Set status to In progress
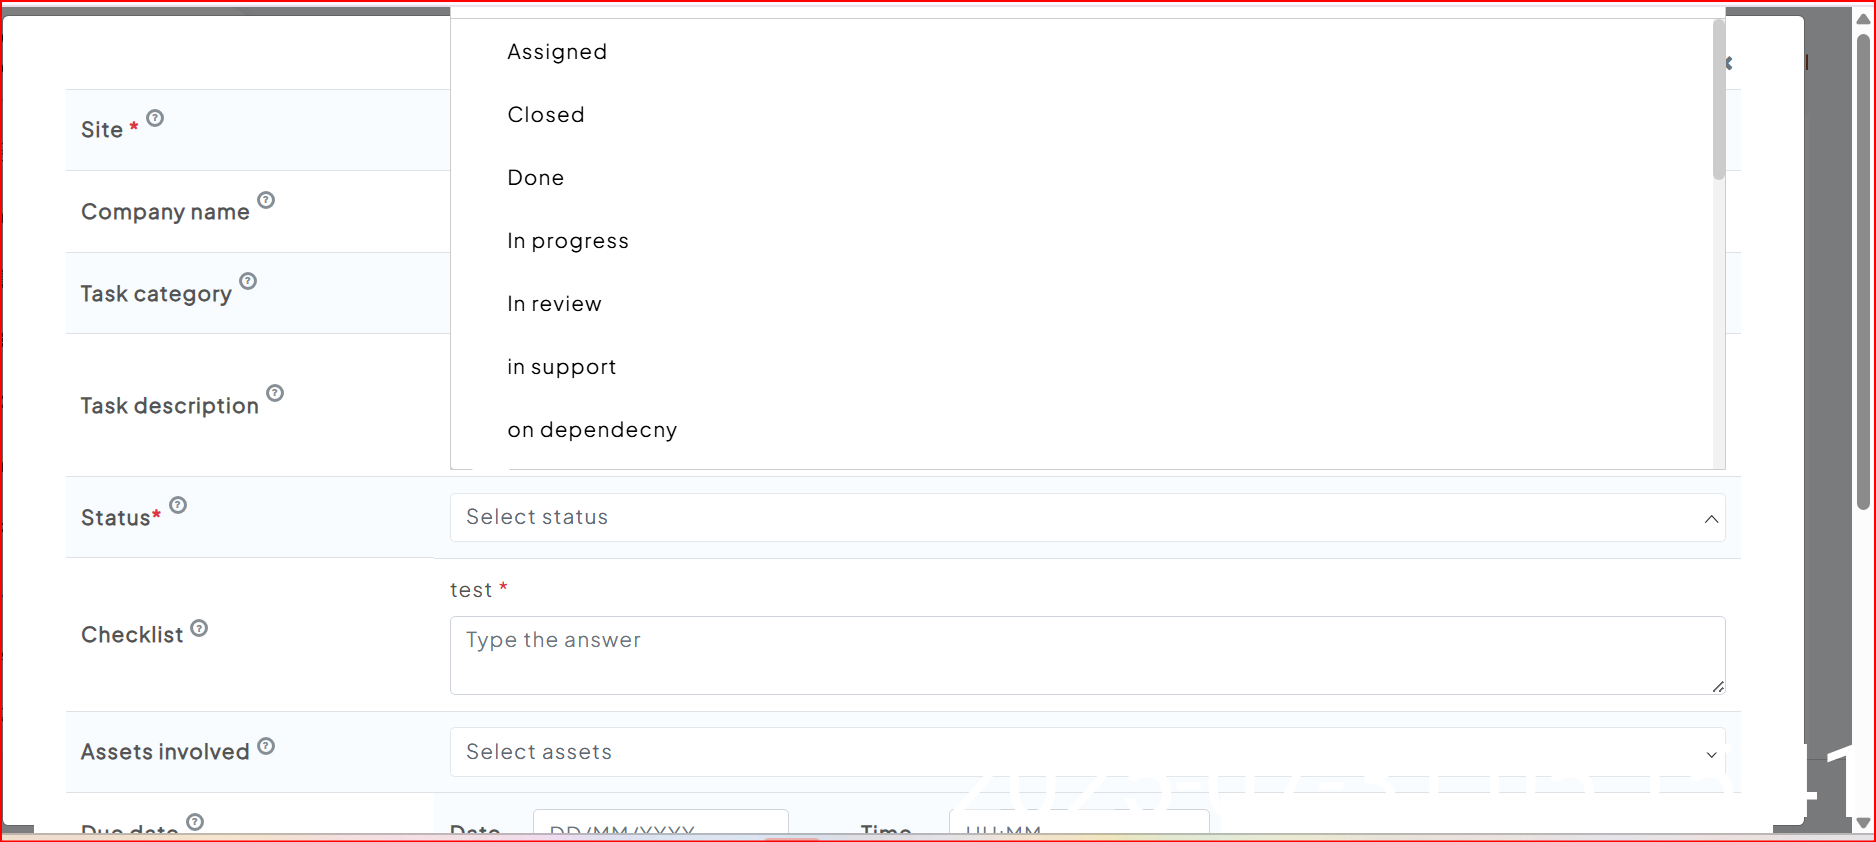 [x=568, y=241]
